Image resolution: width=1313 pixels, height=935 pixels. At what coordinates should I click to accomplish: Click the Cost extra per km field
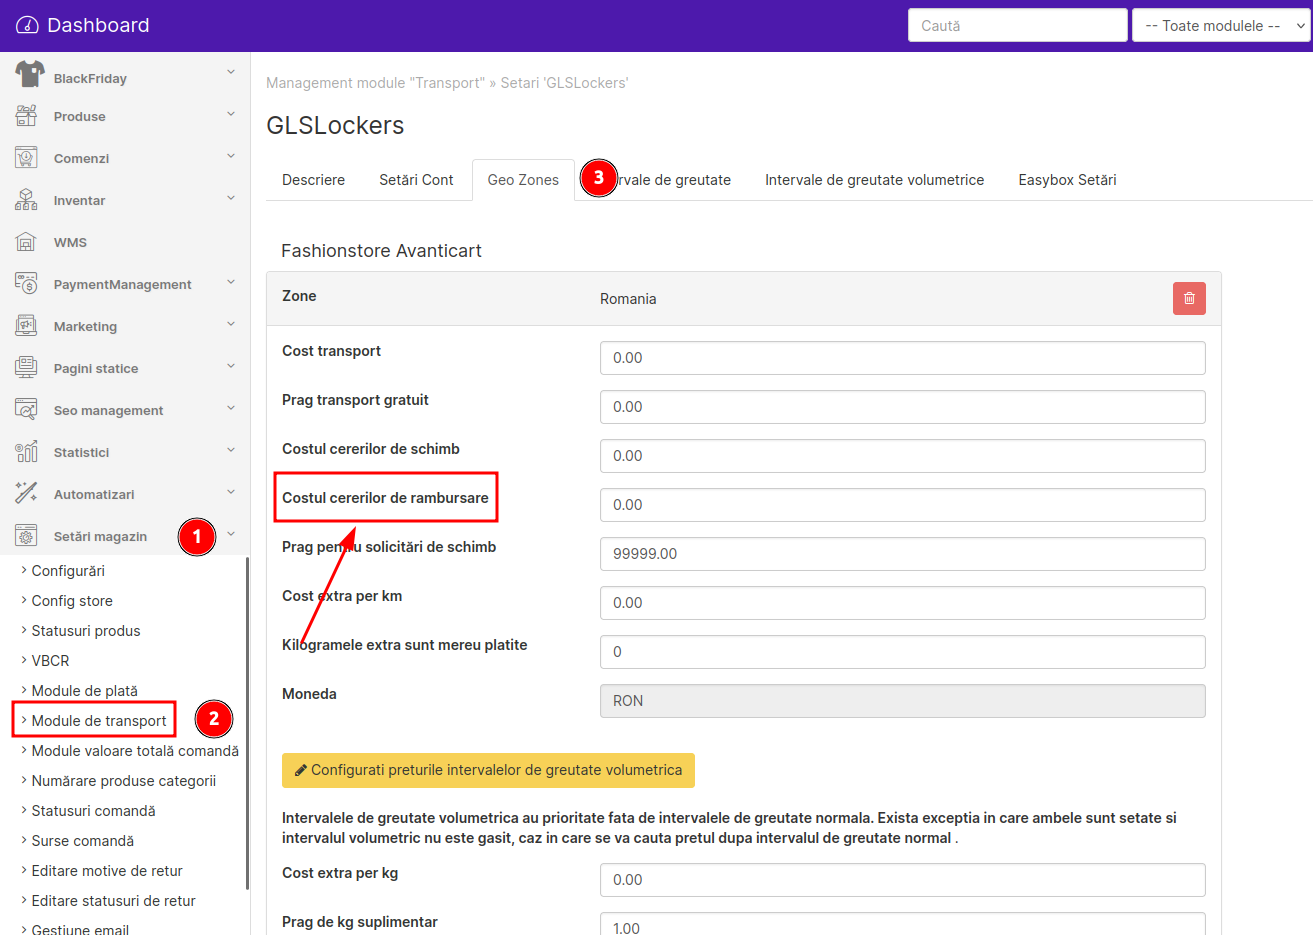(902, 603)
